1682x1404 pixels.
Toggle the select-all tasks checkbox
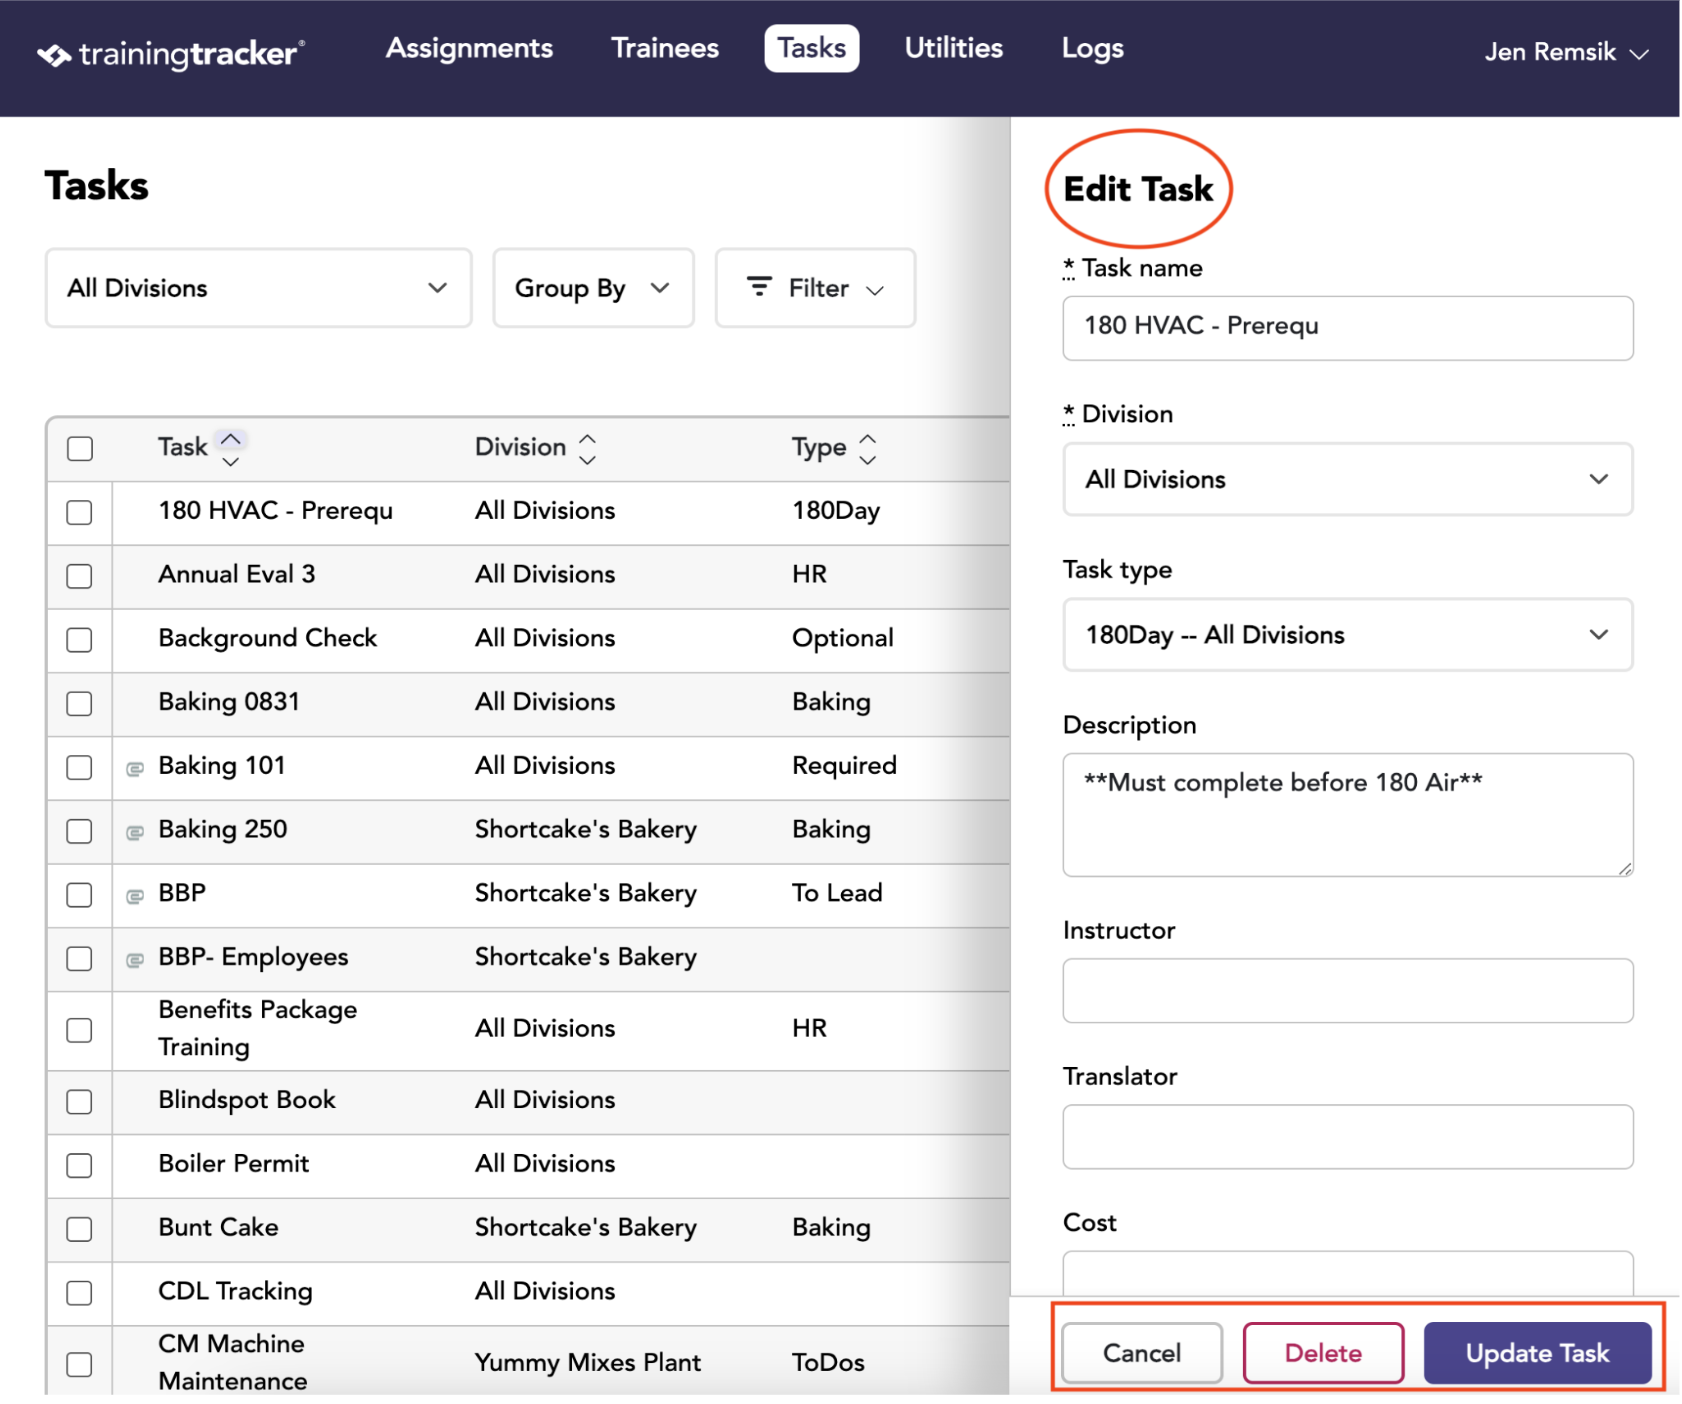[80, 448]
